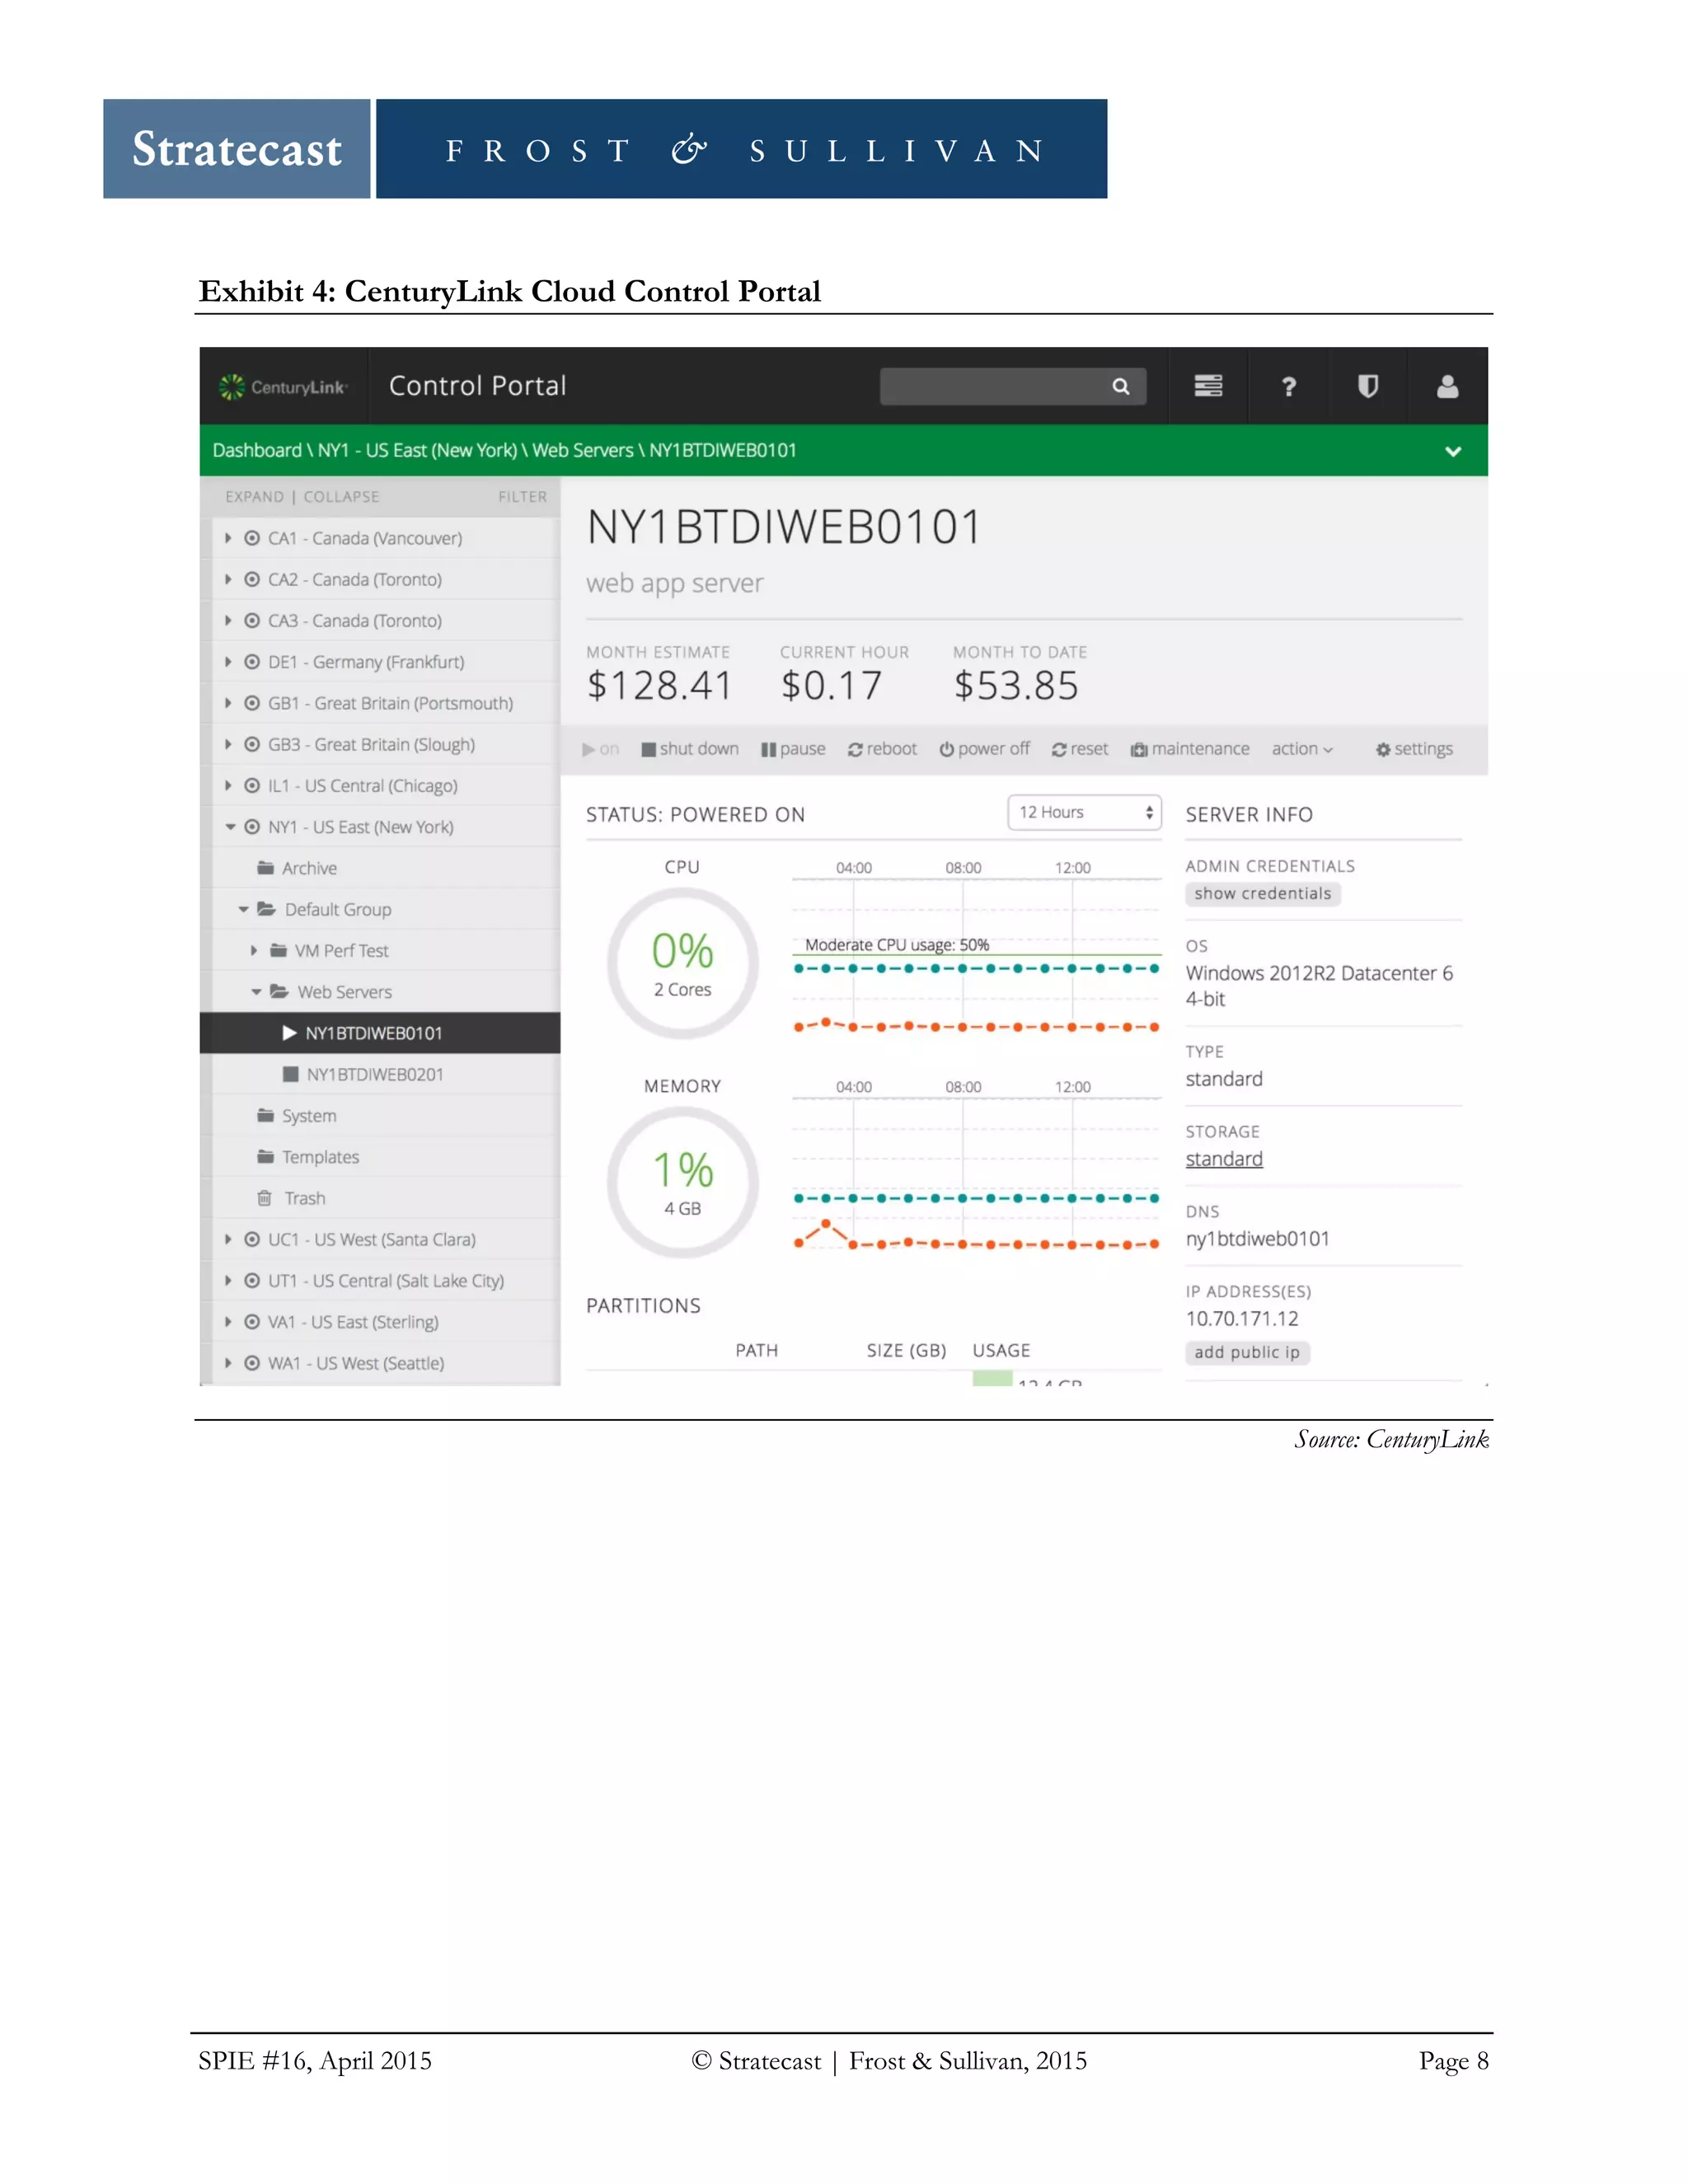Click the IP address 10.70.171.12
The width and height of the screenshot is (1688, 2184).
(1242, 1319)
